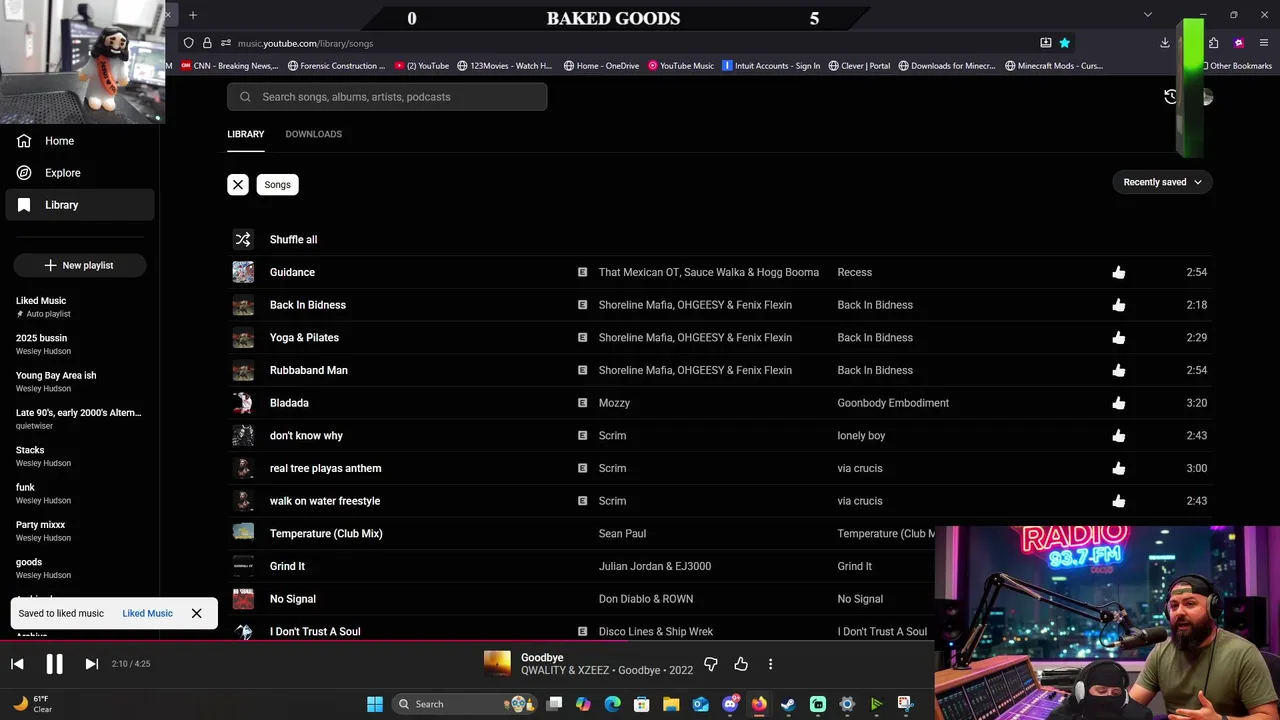Pause the current song
Image resolution: width=1280 pixels, height=720 pixels.
tap(54, 664)
